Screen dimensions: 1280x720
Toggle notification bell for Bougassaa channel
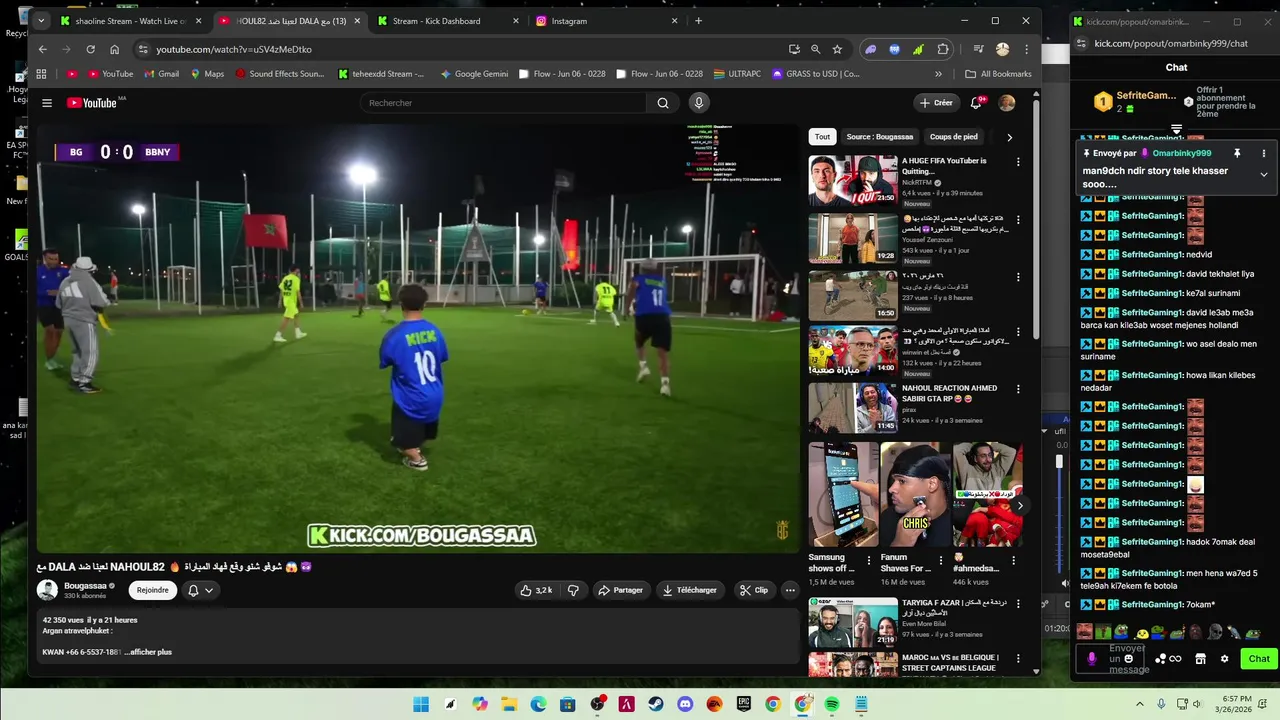pos(193,590)
